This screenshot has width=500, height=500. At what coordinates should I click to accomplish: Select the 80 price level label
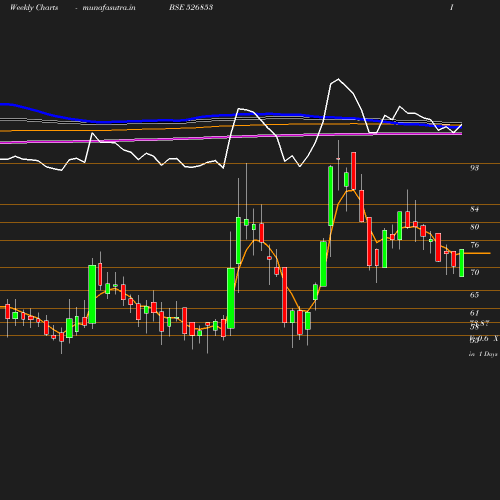coord(474,227)
